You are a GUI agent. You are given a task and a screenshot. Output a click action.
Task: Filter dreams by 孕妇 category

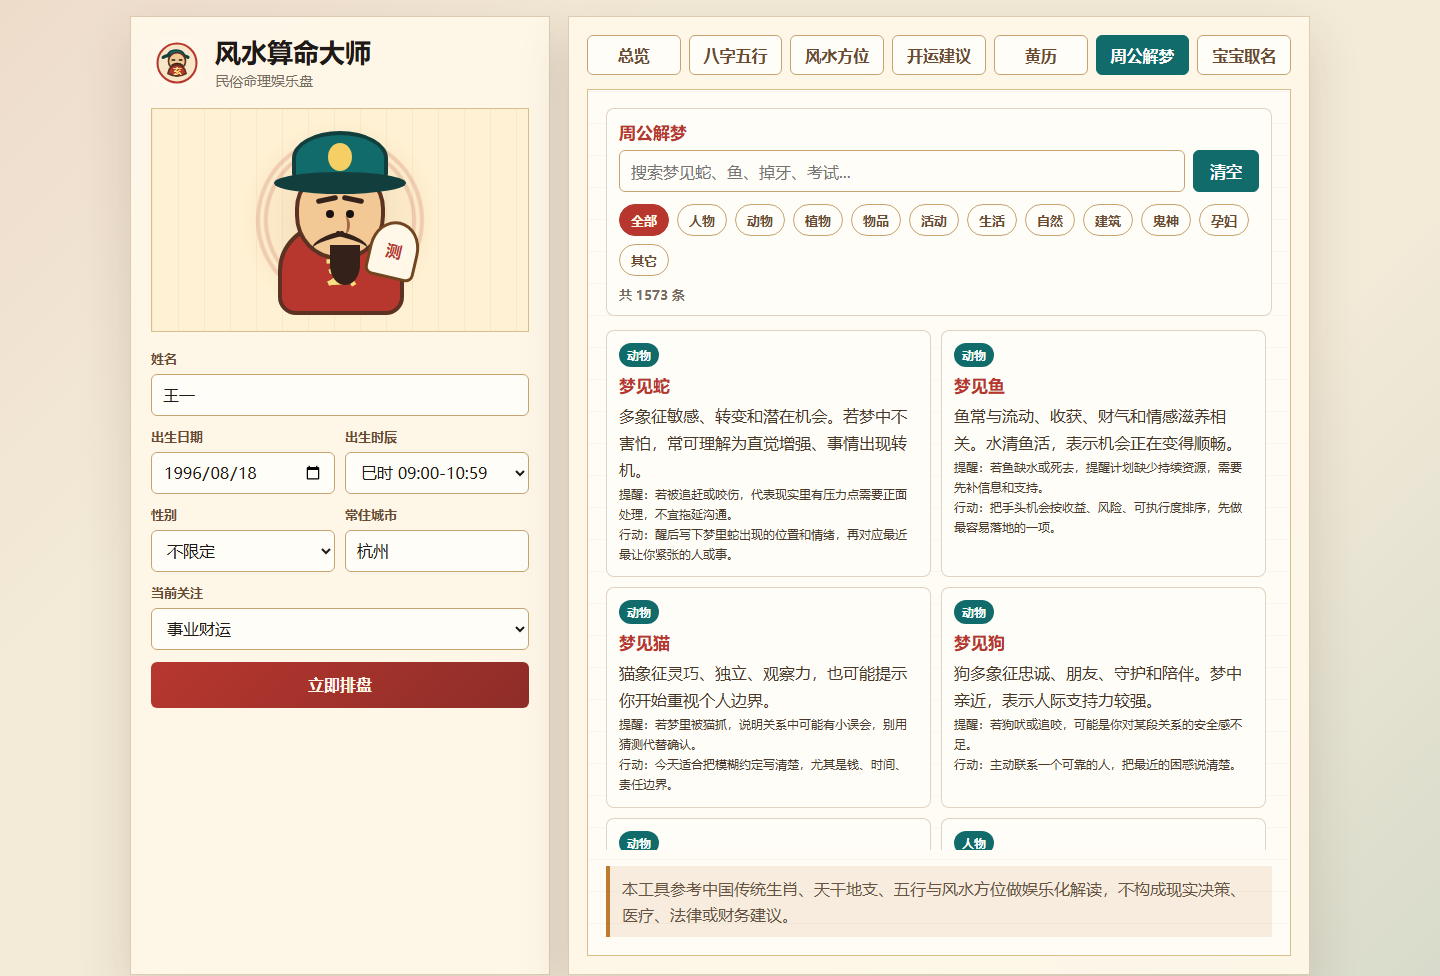pos(1224,221)
